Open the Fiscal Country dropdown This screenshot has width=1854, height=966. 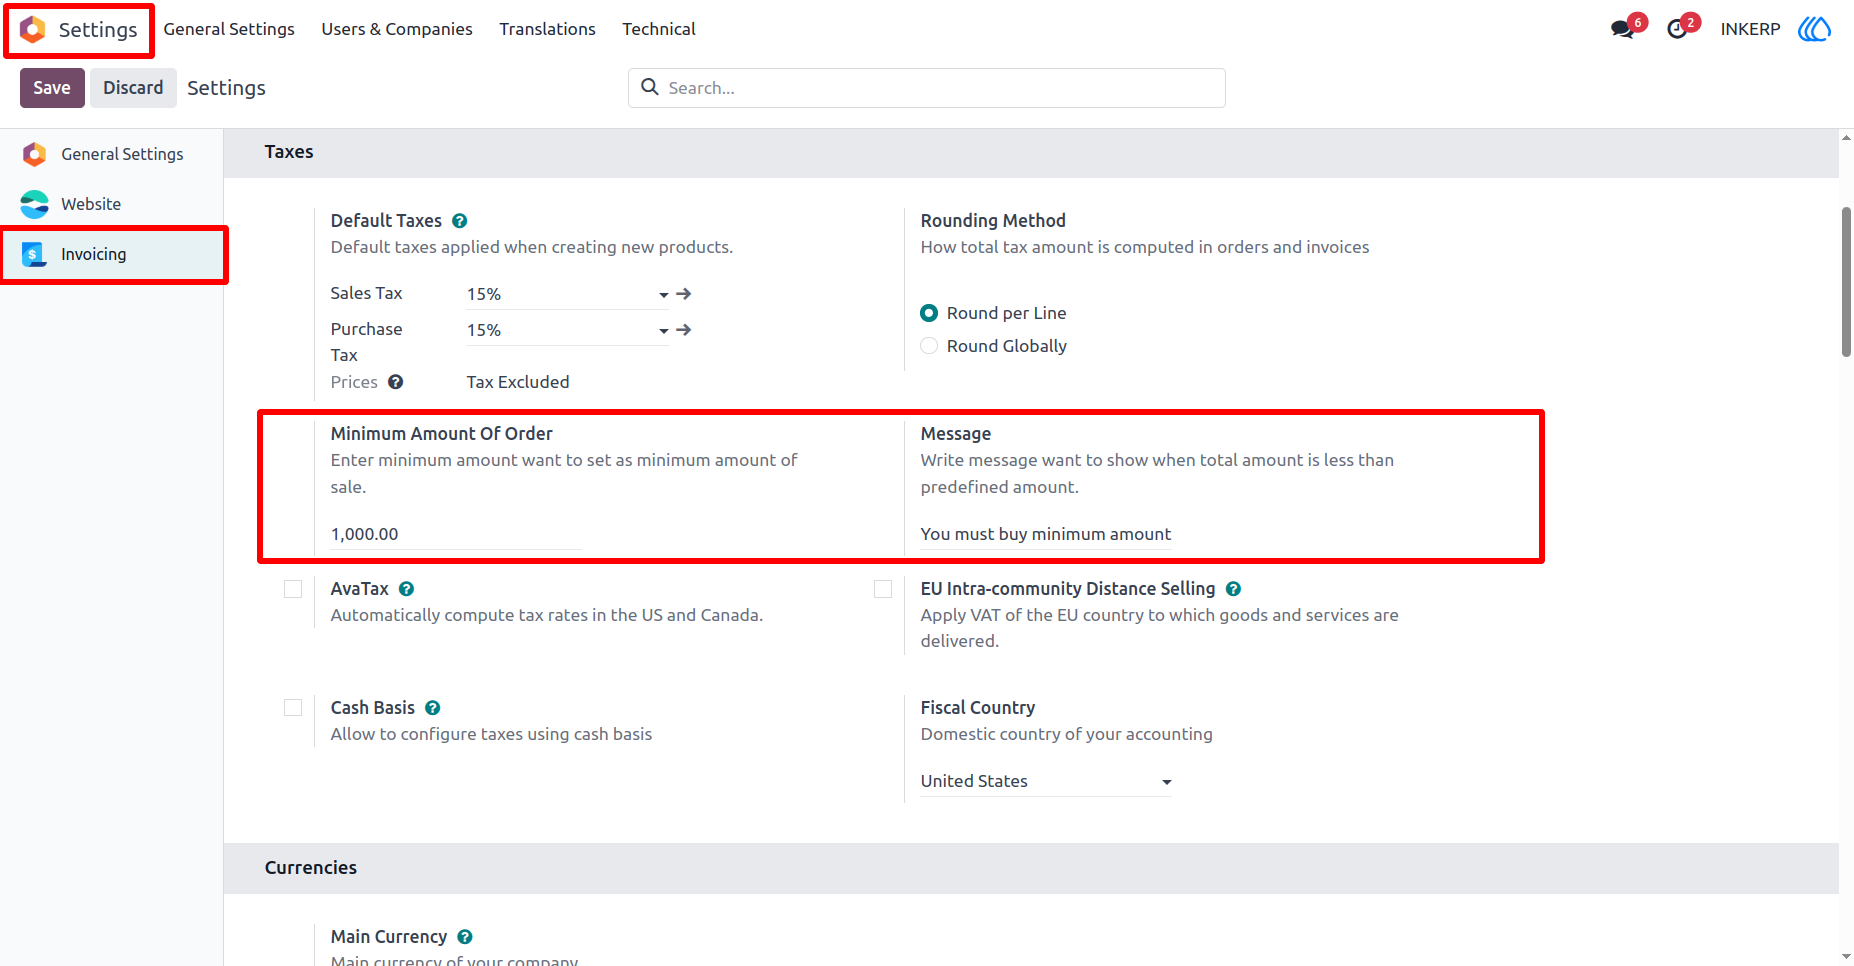pos(1046,781)
